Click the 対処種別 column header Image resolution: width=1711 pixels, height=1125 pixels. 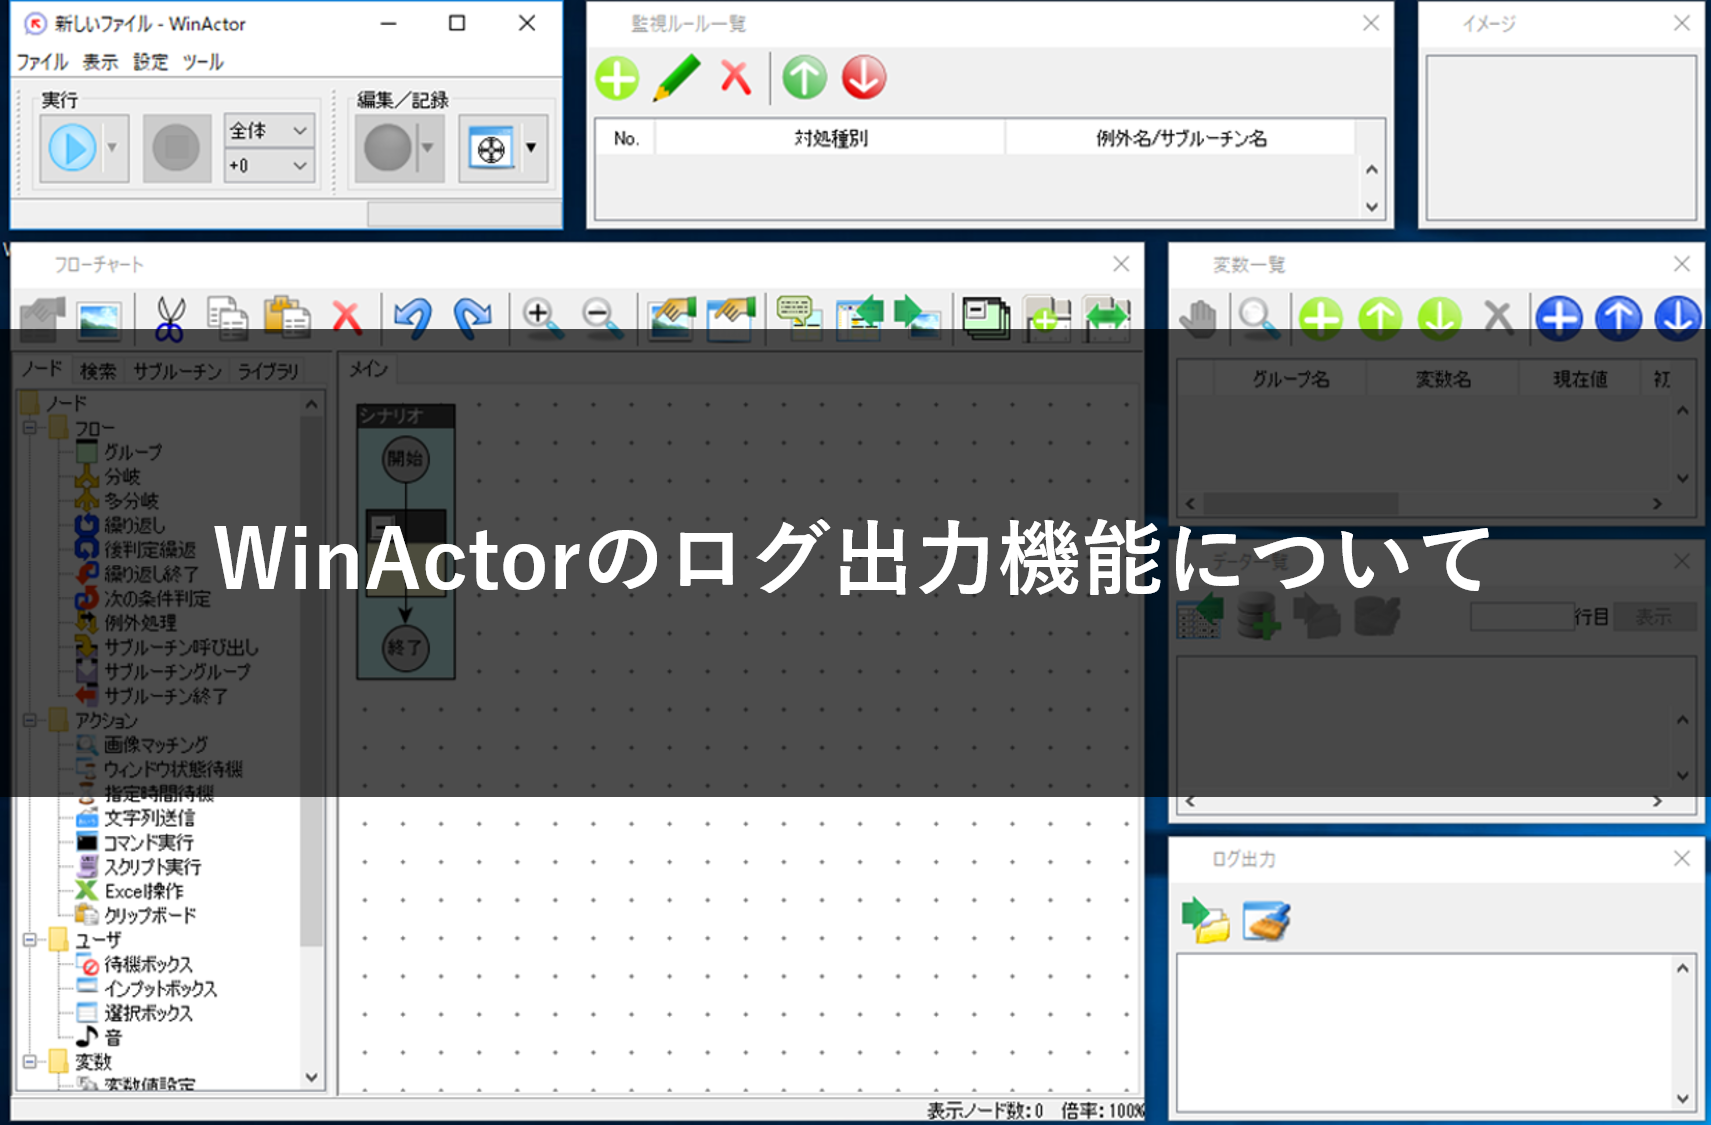click(x=831, y=138)
